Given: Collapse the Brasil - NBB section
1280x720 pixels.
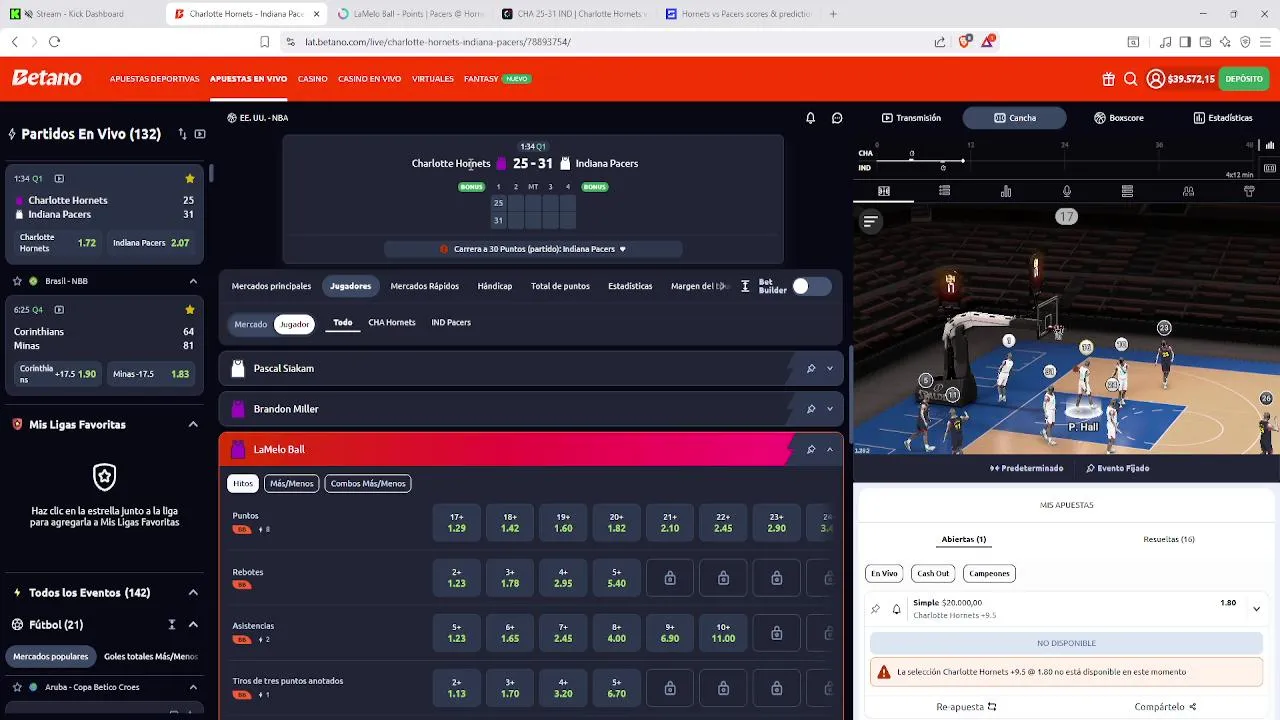Looking at the screenshot, I should click(193, 281).
